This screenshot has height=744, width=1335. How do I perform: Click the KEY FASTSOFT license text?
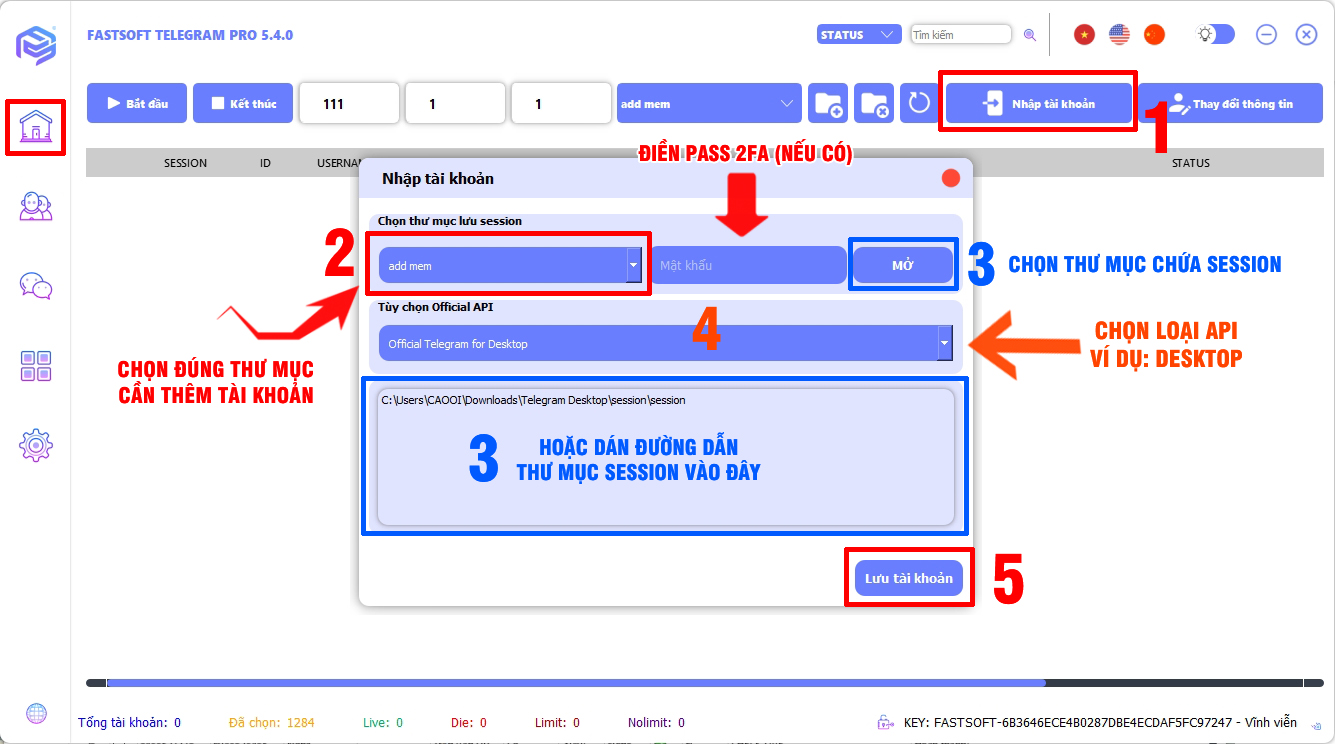click(1100, 722)
